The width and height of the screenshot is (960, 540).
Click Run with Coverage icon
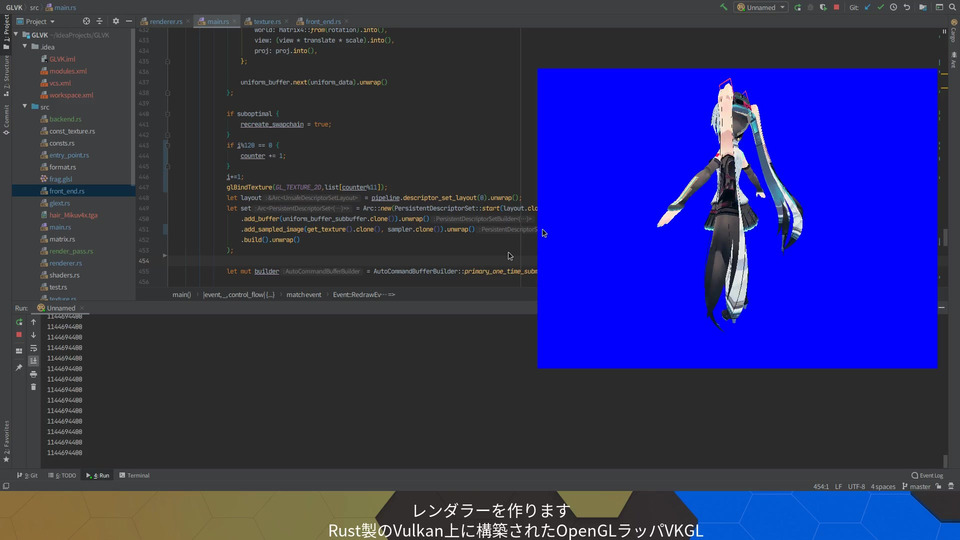tap(823, 7)
